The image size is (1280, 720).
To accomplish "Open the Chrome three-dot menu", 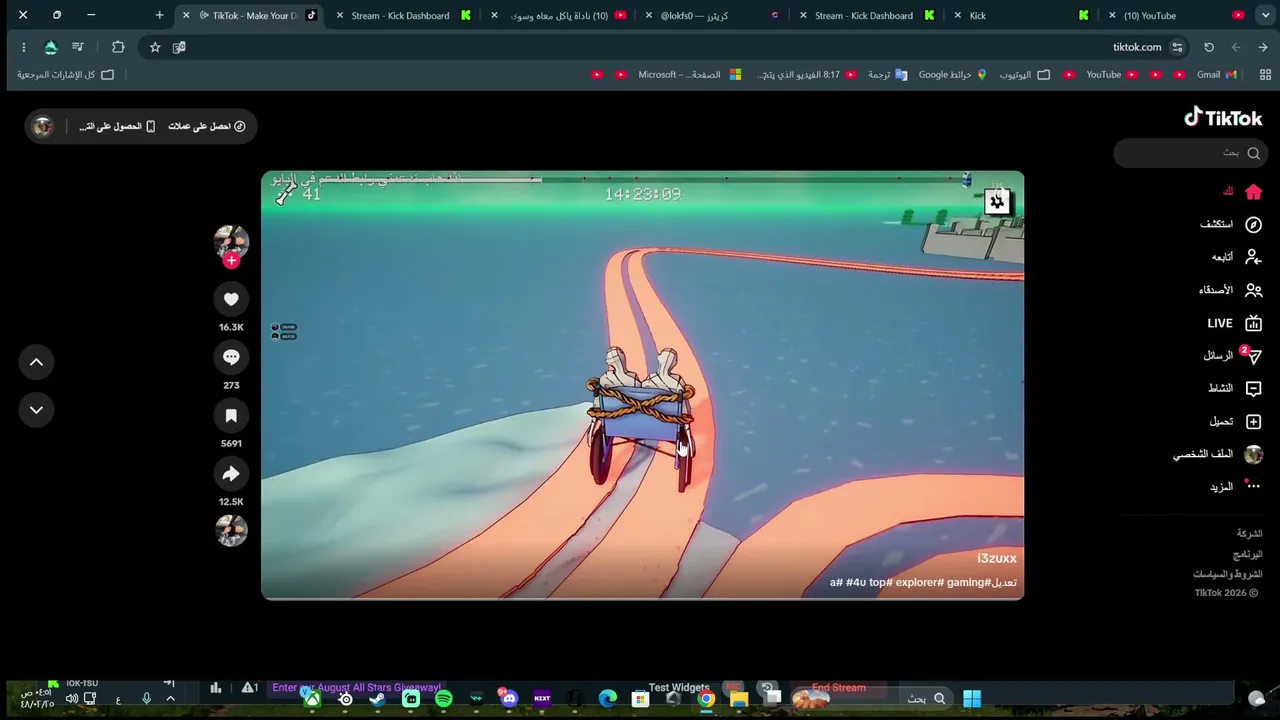I will (x=23, y=47).
